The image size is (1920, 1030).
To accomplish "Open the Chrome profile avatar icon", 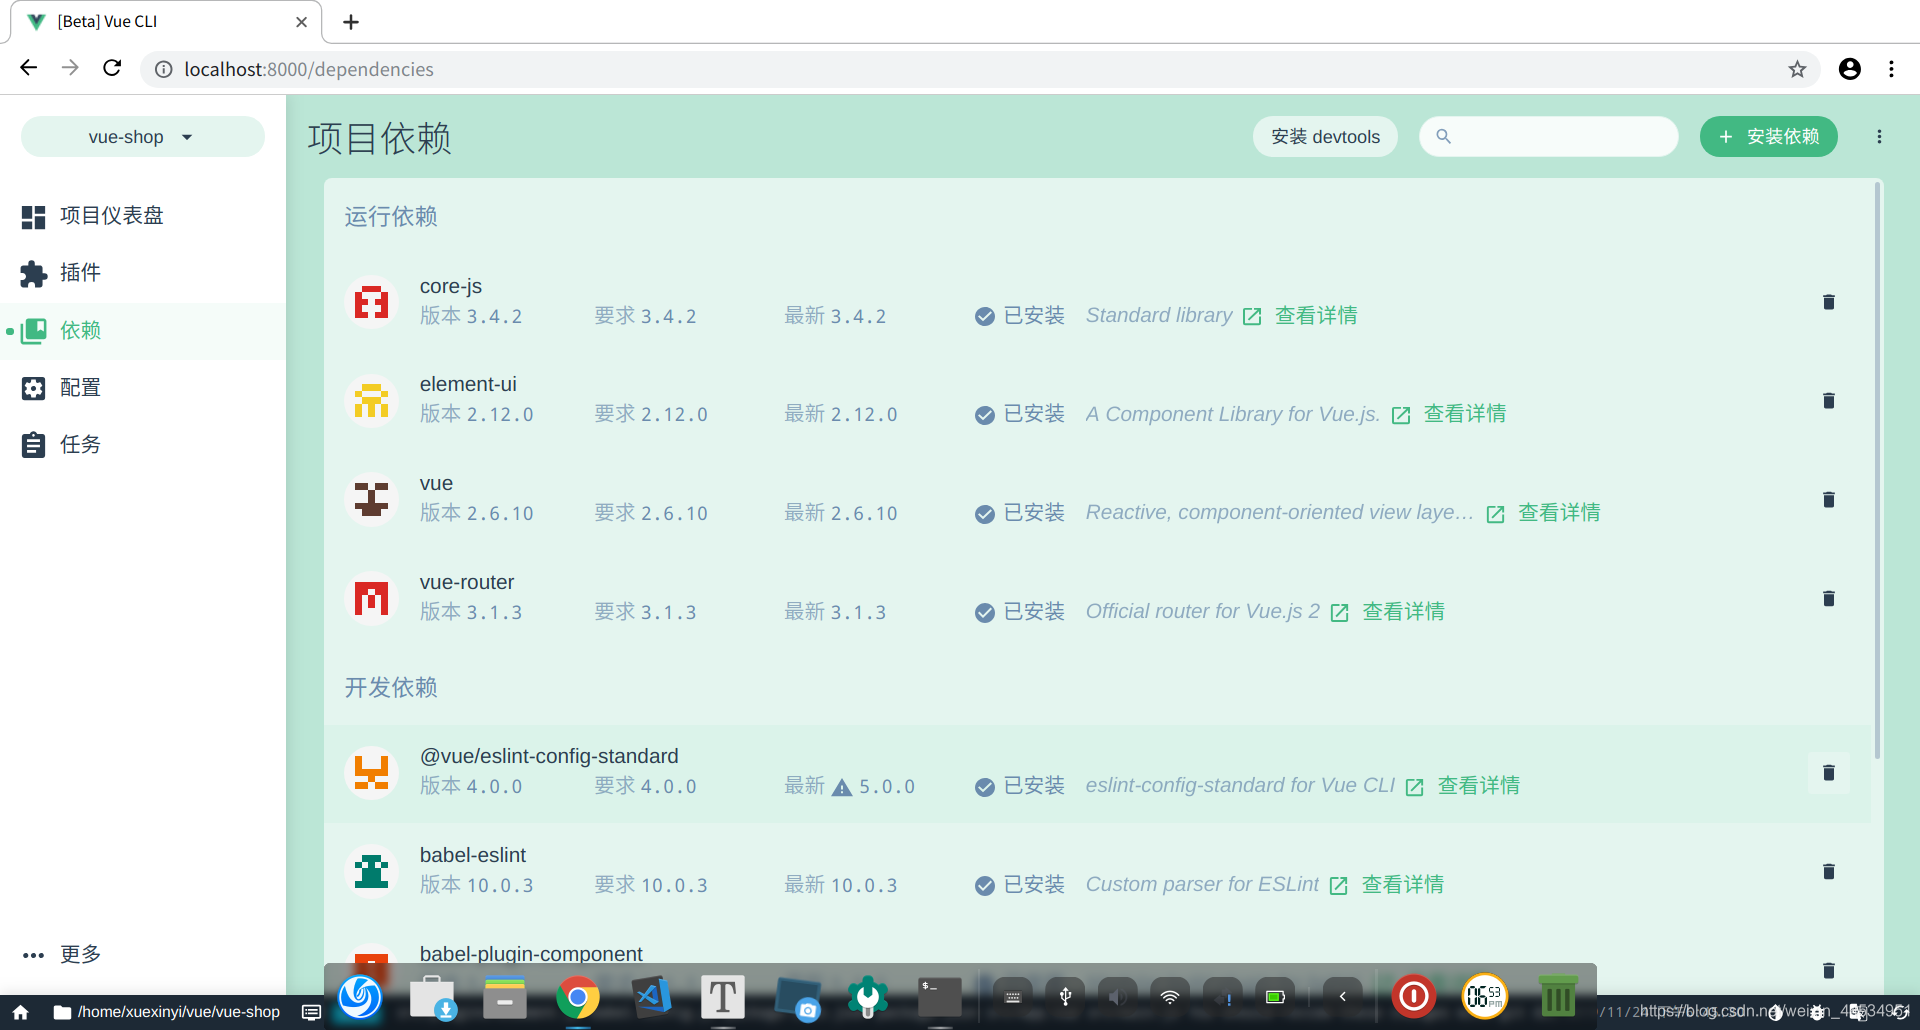I will [x=1850, y=69].
